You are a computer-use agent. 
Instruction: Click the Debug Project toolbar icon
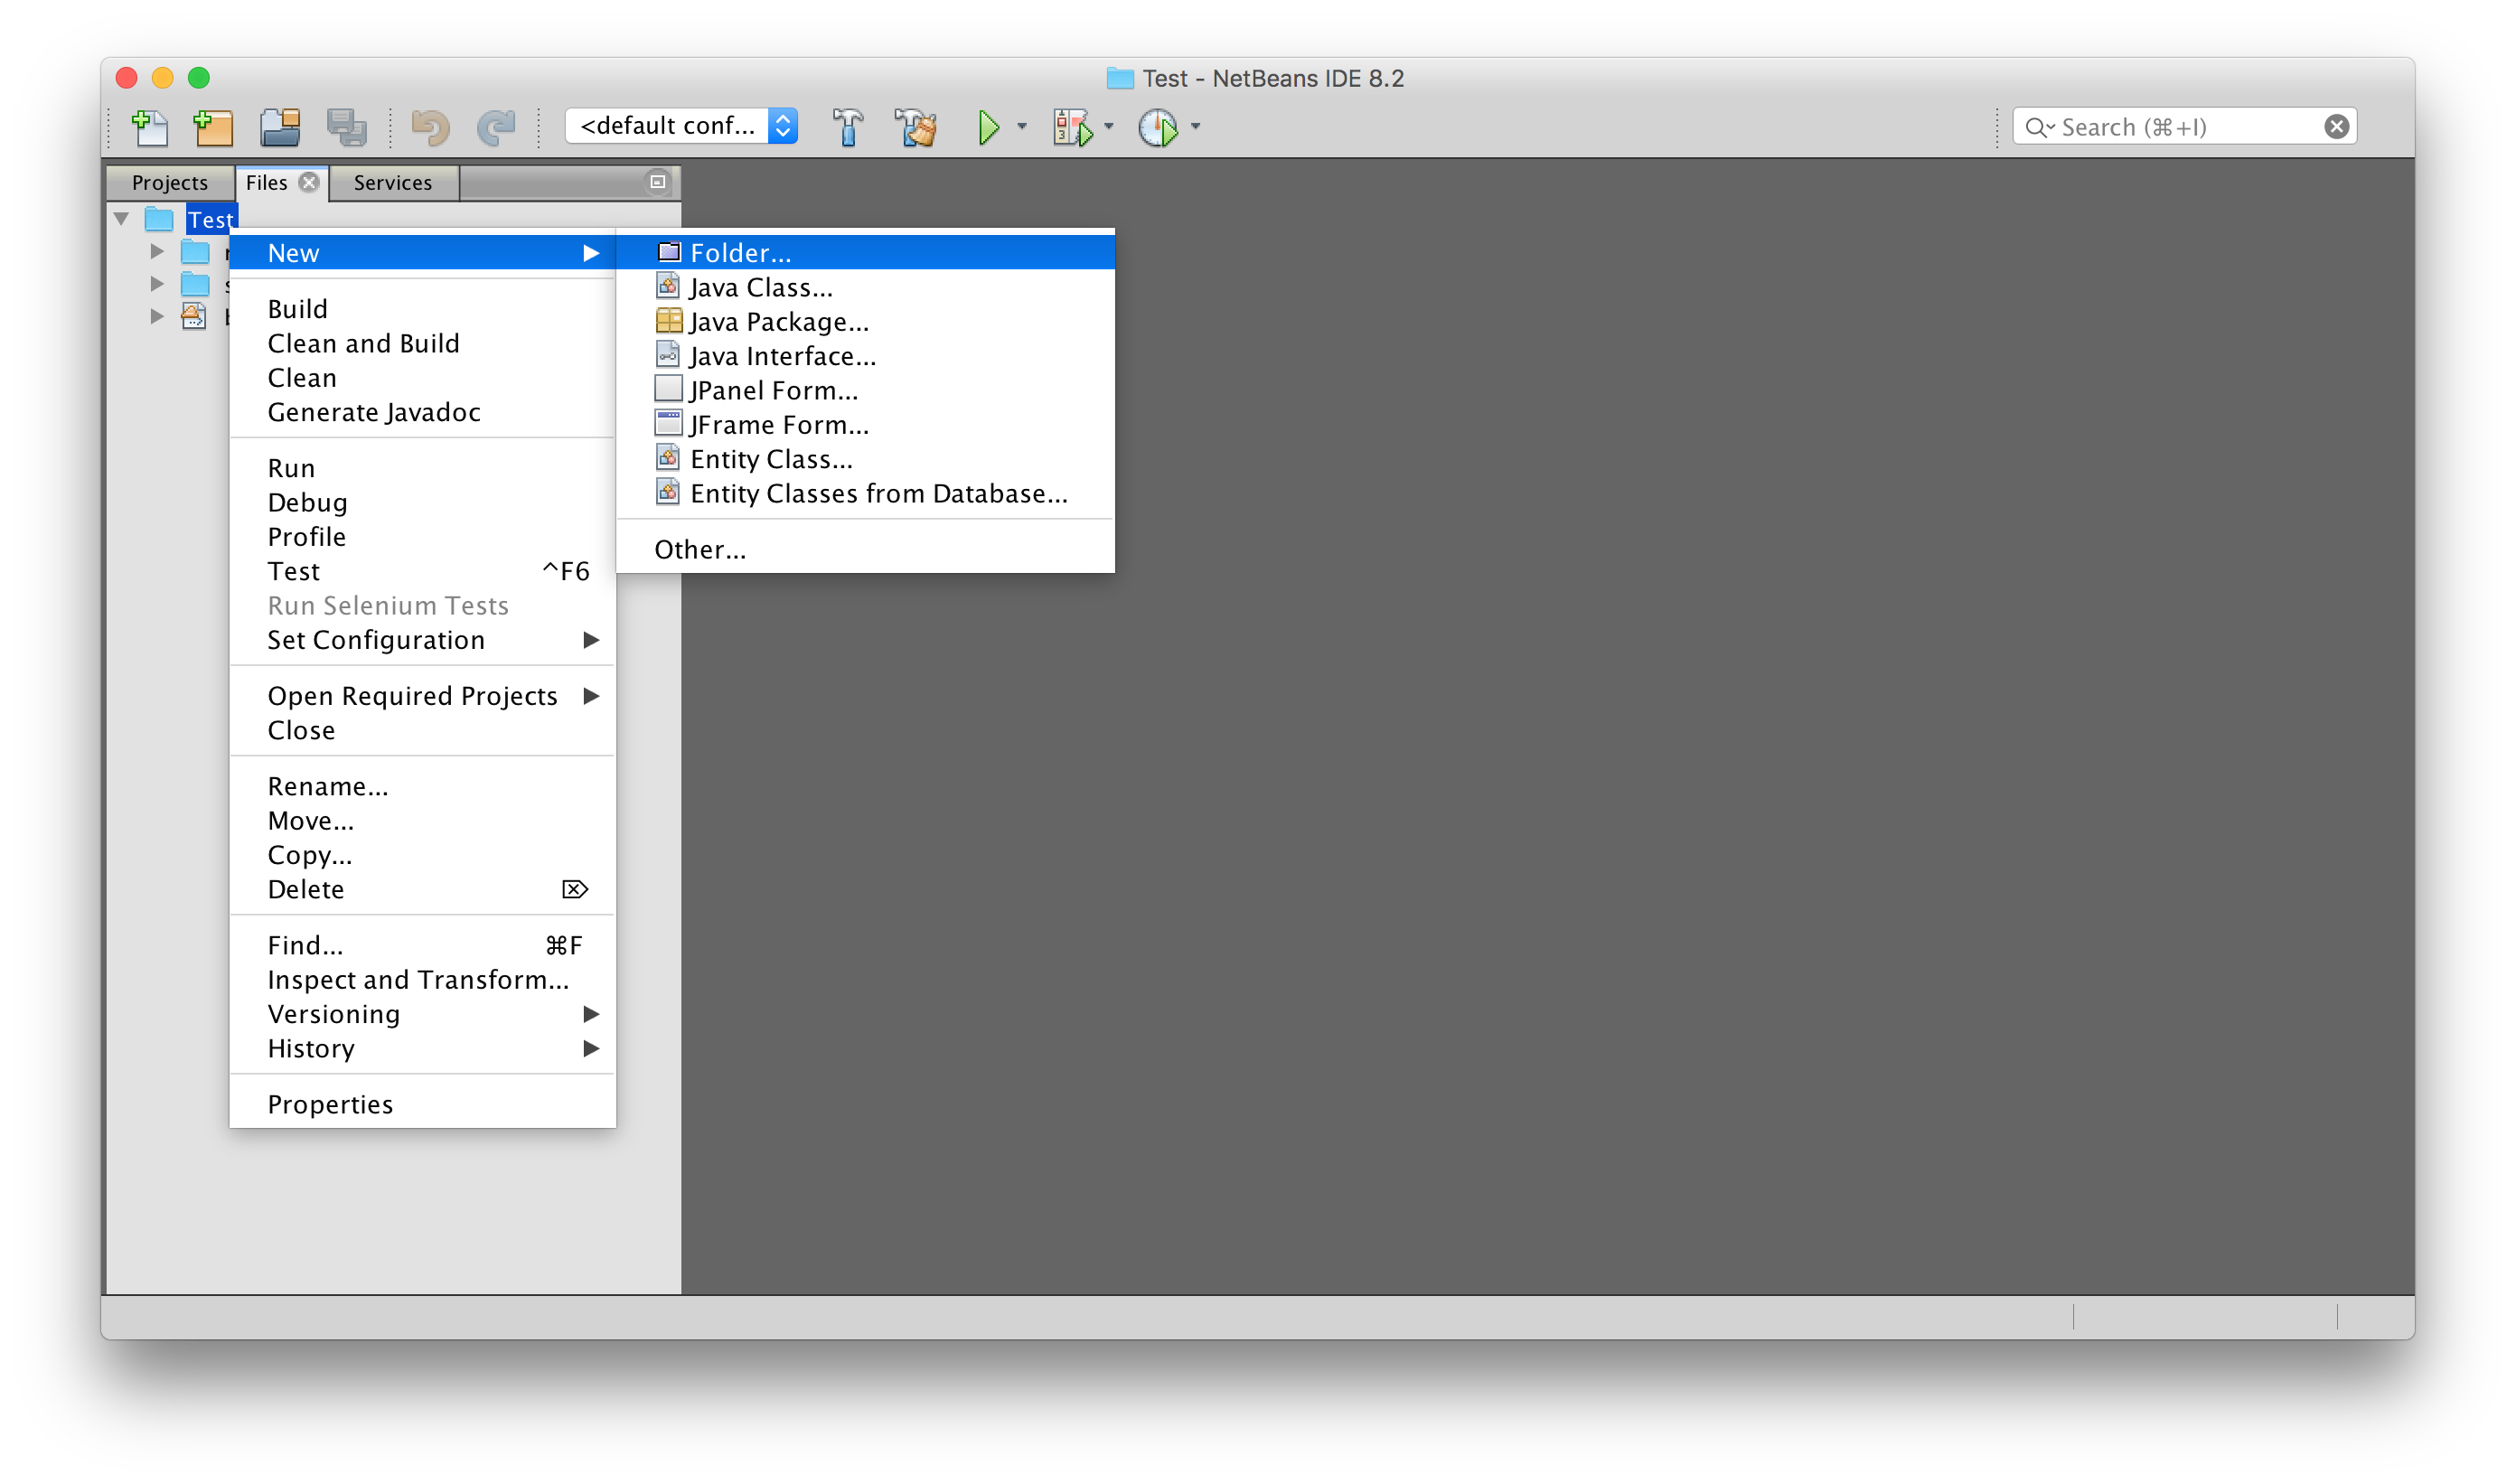pos(1072,127)
